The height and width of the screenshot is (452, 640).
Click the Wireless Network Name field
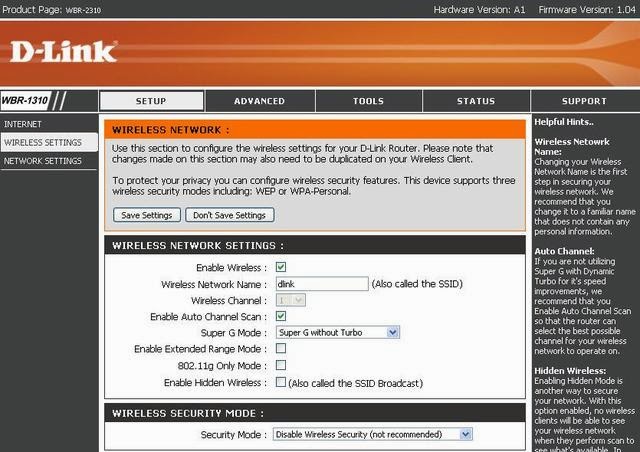(x=322, y=284)
